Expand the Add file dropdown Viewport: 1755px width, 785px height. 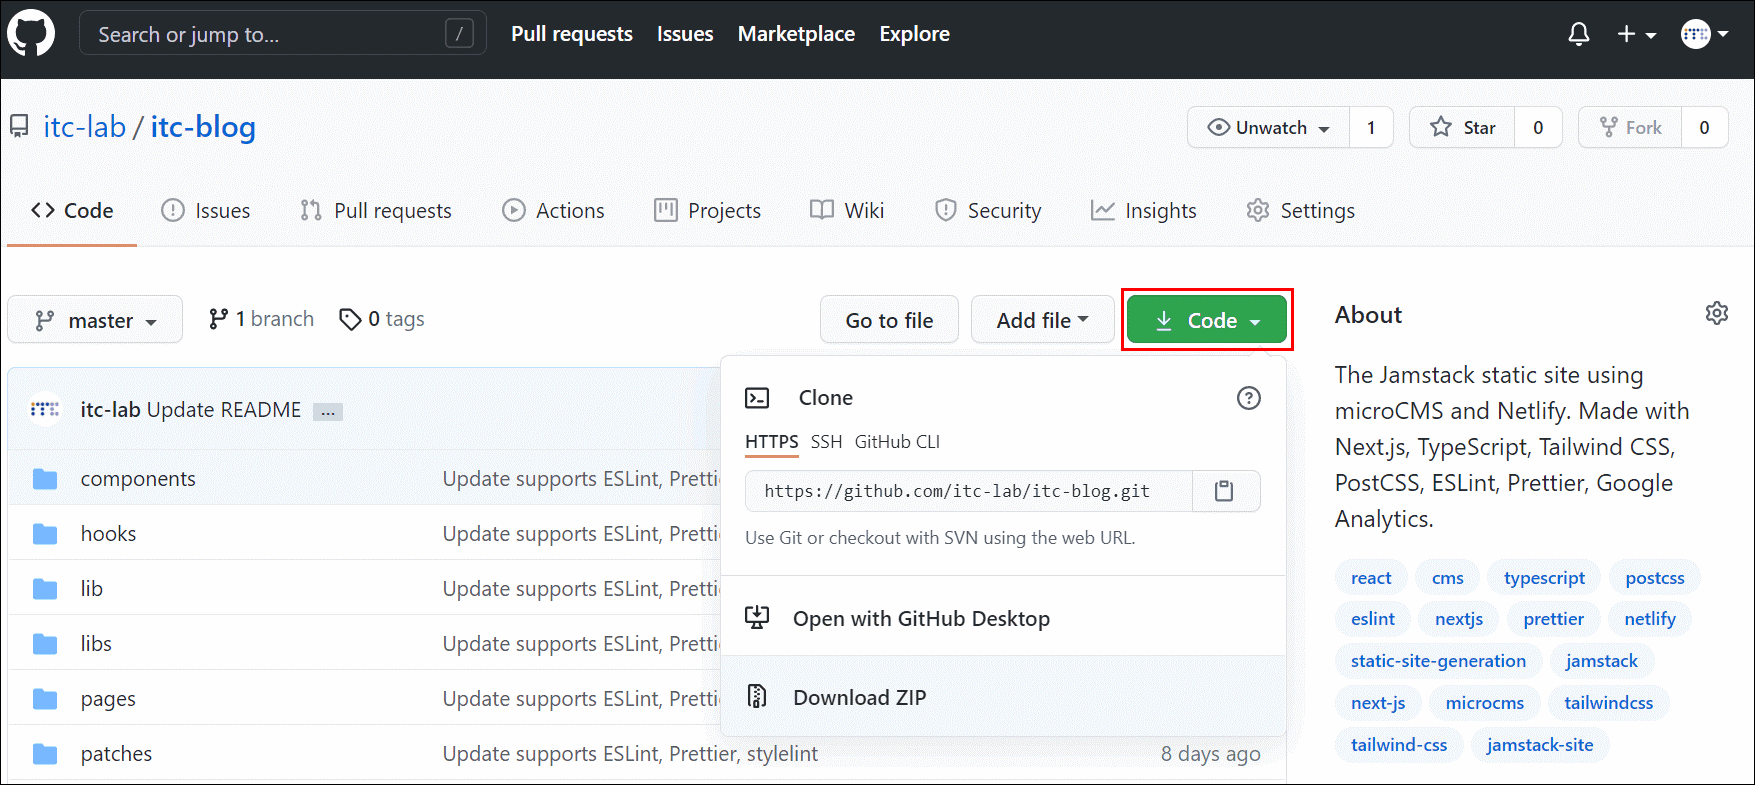1042,320
